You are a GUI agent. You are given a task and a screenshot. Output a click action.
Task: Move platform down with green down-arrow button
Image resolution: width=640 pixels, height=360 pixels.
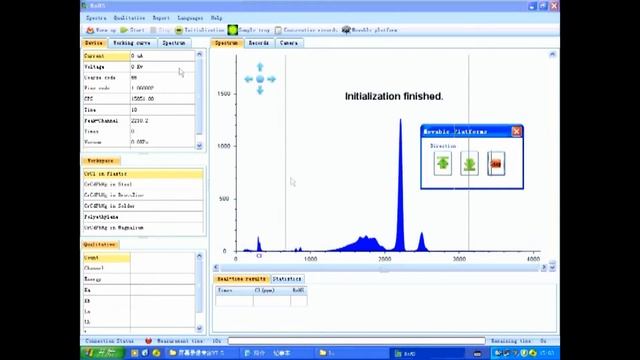click(x=469, y=163)
